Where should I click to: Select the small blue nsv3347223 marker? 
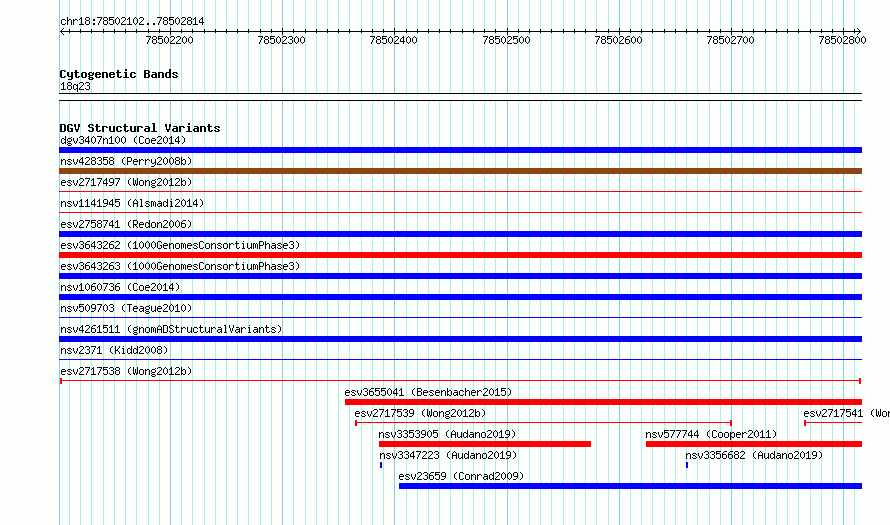click(x=381, y=465)
